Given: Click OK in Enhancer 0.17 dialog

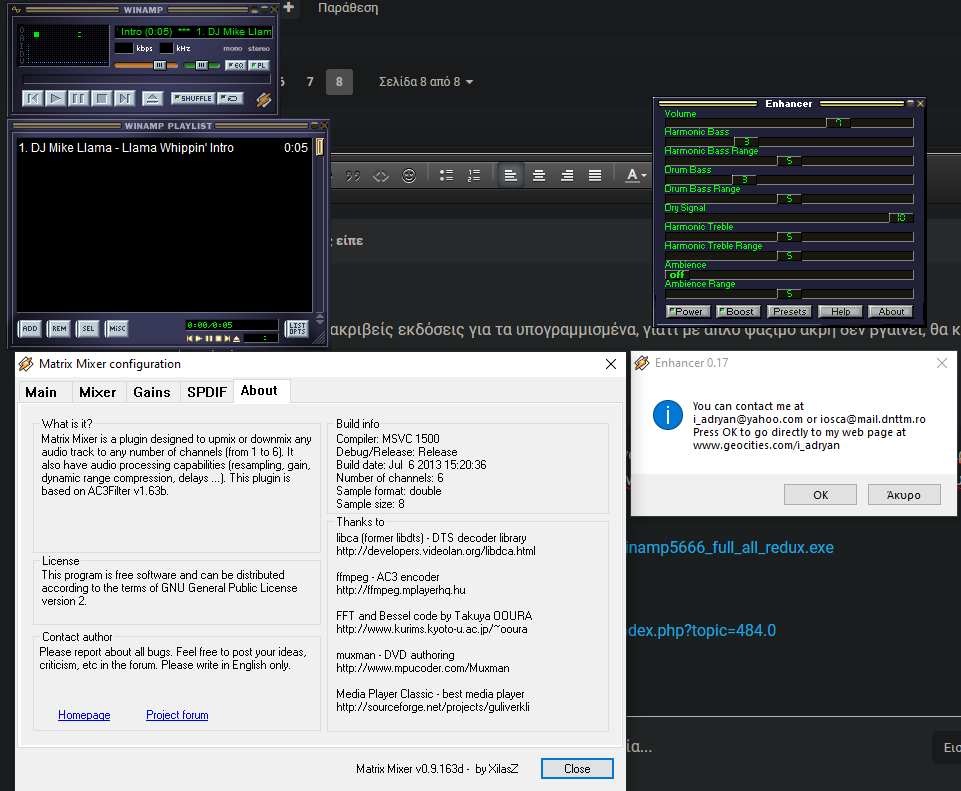Looking at the screenshot, I should pos(820,495).
